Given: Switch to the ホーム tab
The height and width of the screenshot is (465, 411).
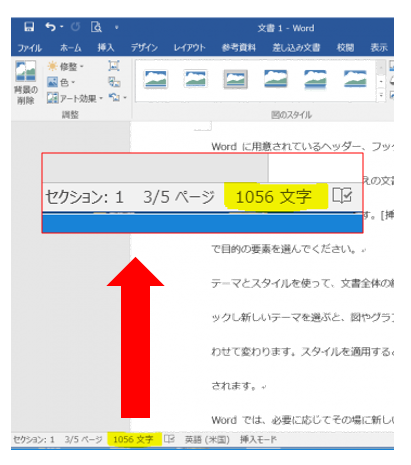Looking at the screenshot, I should point(70,48).
